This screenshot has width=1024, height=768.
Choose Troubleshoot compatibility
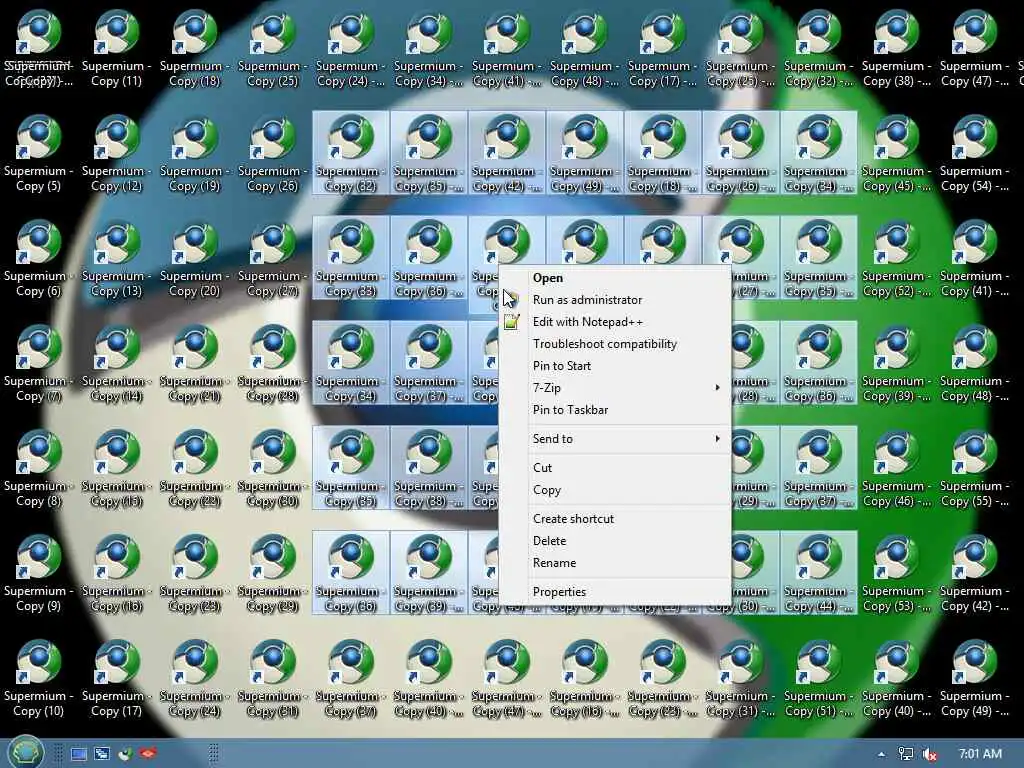coord(615,344)
